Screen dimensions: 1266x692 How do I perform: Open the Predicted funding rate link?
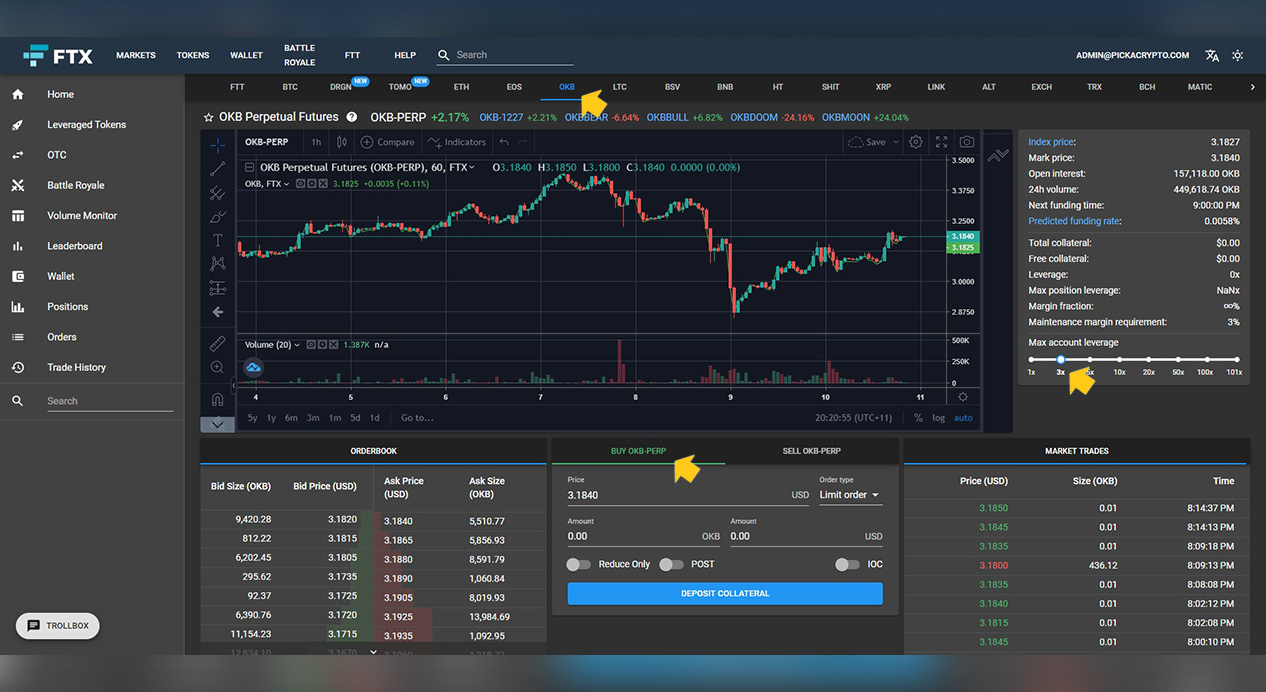1074,221
